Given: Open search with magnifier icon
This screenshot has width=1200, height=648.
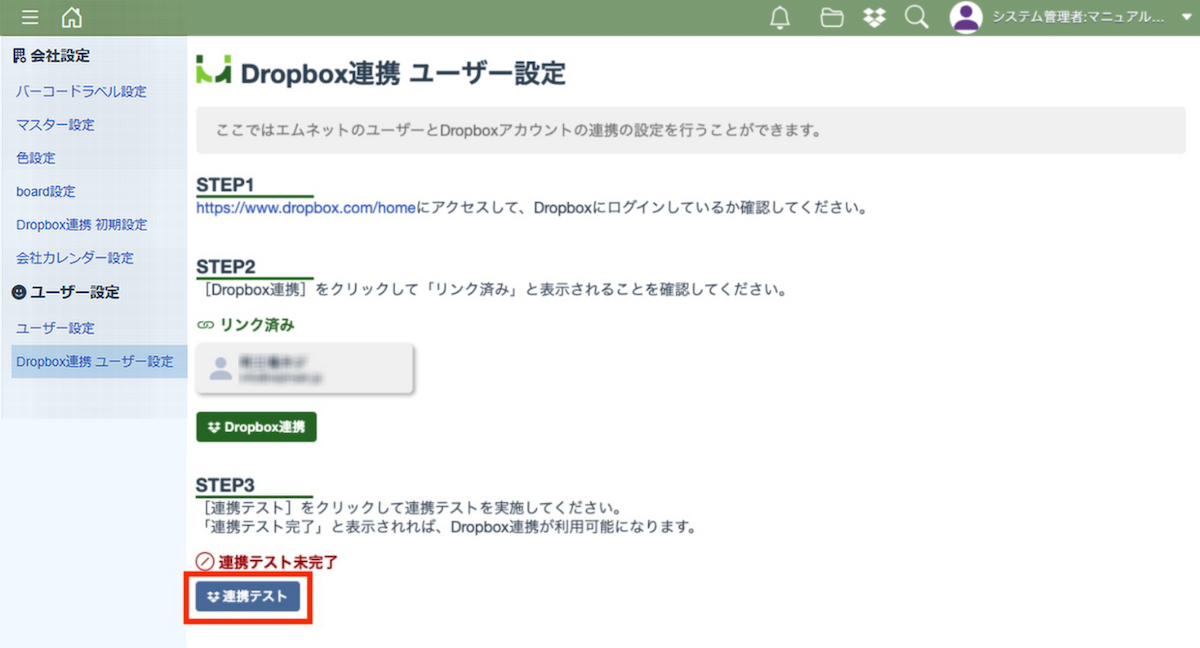Looking at the screenshot, I should coord(916,17).
